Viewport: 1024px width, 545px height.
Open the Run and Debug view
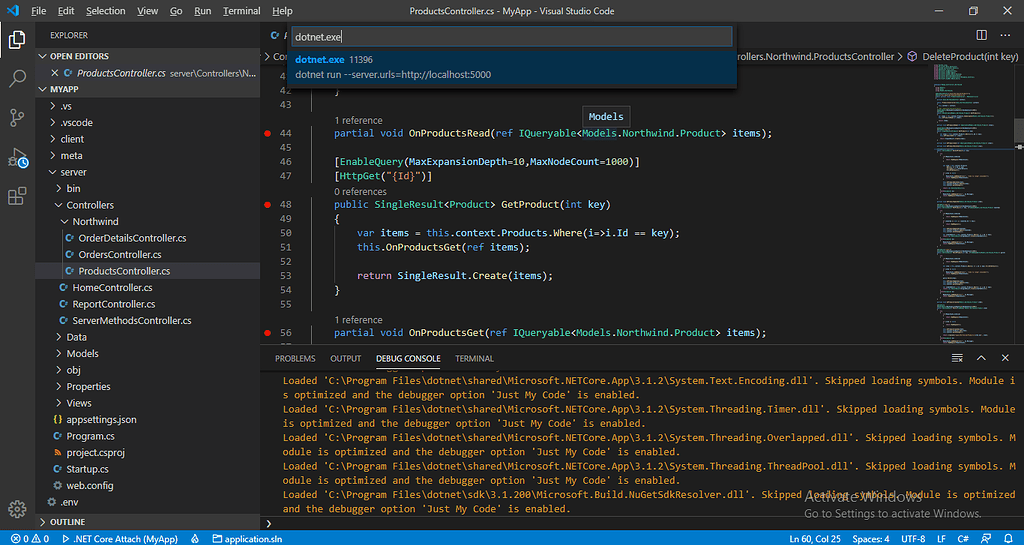pyautogui.click(x=17, y=157)
